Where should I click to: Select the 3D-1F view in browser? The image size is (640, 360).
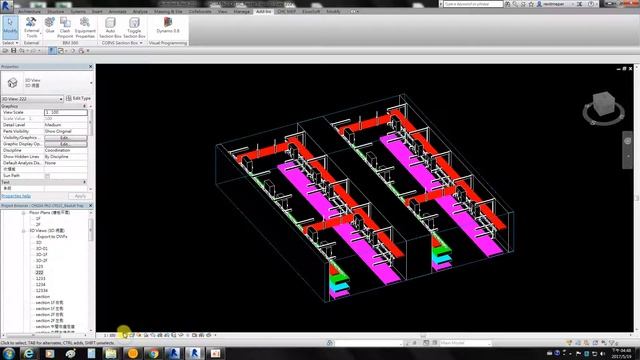click(x=42, y=254)
